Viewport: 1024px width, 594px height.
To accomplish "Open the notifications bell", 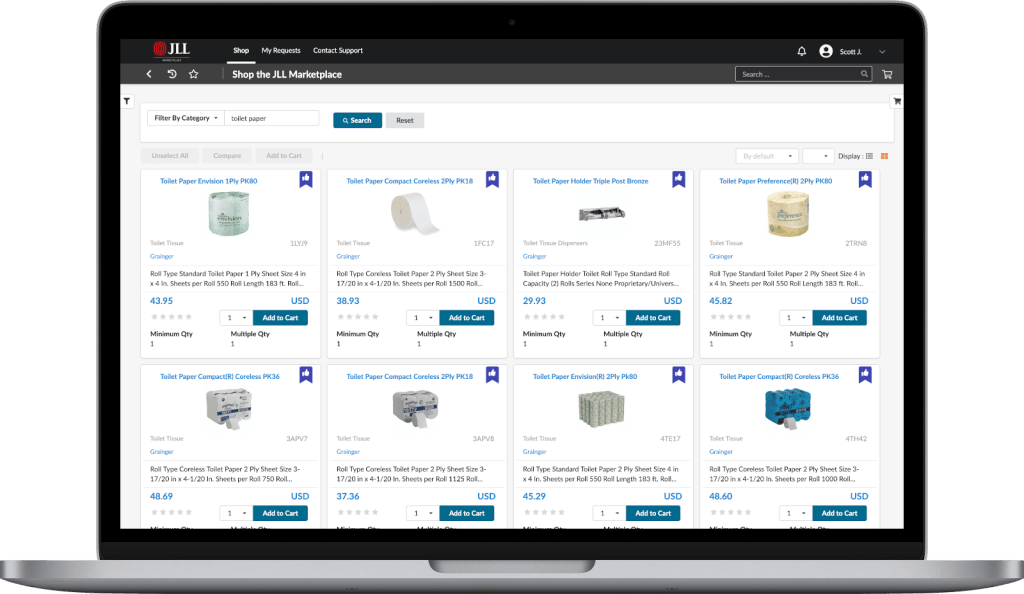I will [801, 51].
